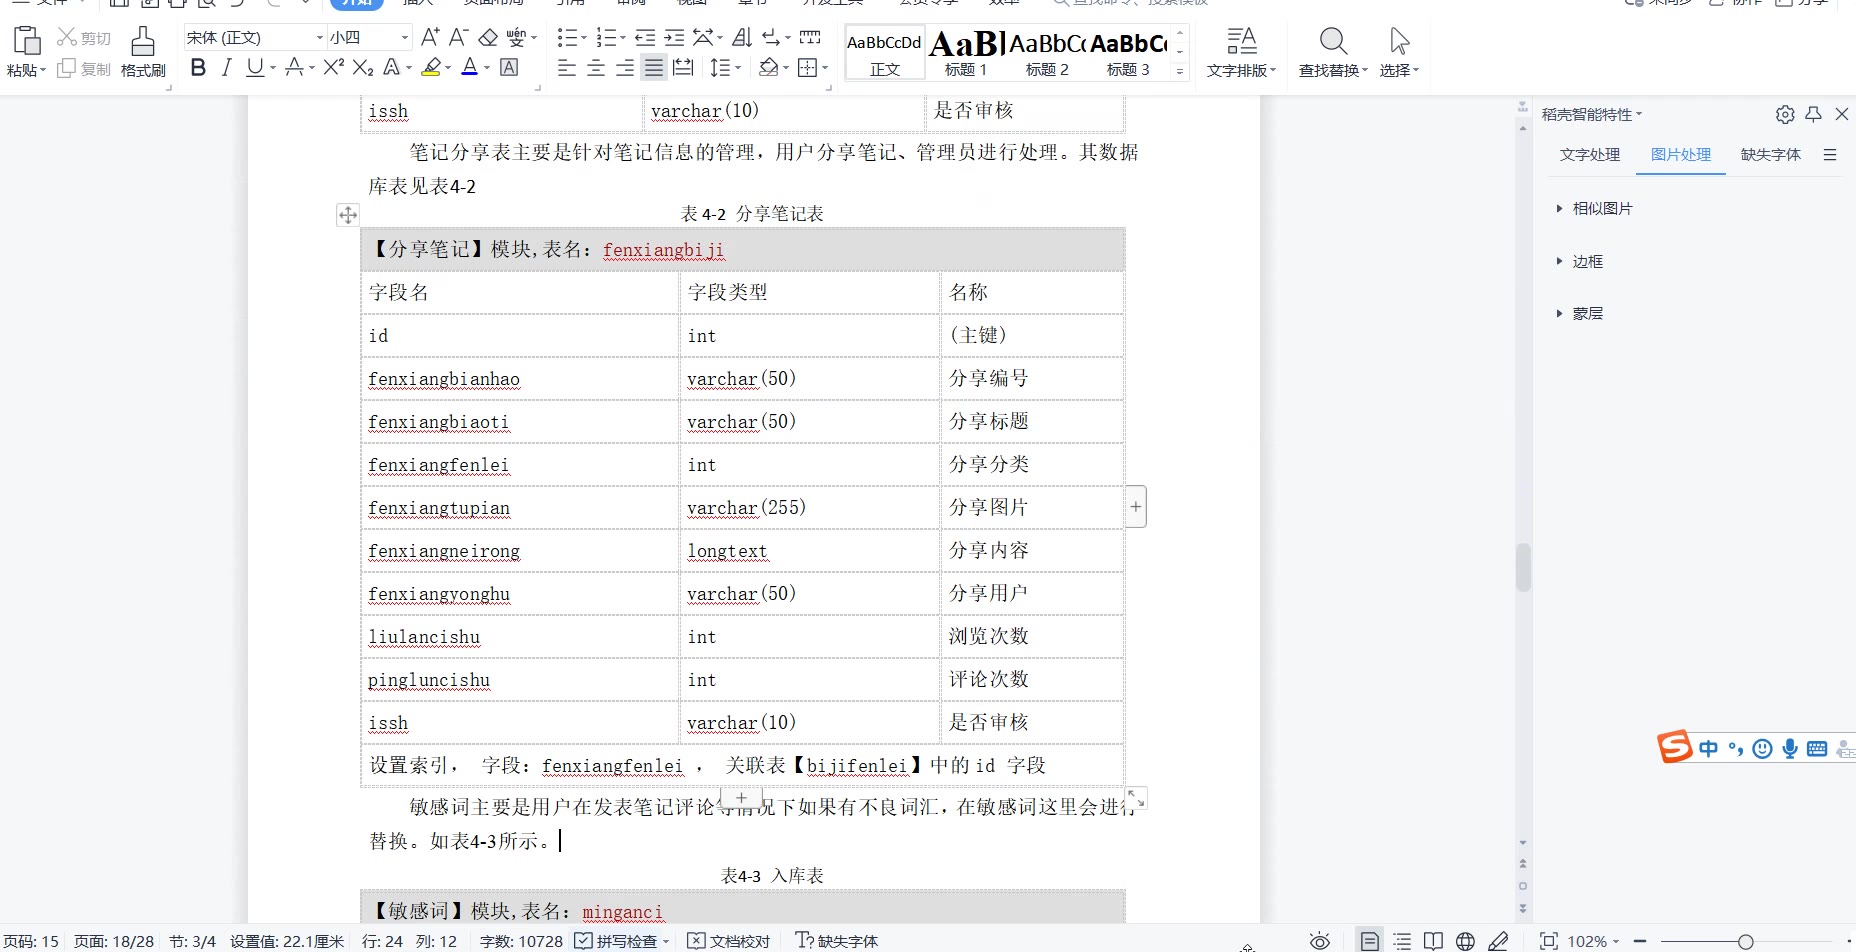Expand the 相似图片 section
The width and height of the screenshot is (1856, 952).
1601,209
